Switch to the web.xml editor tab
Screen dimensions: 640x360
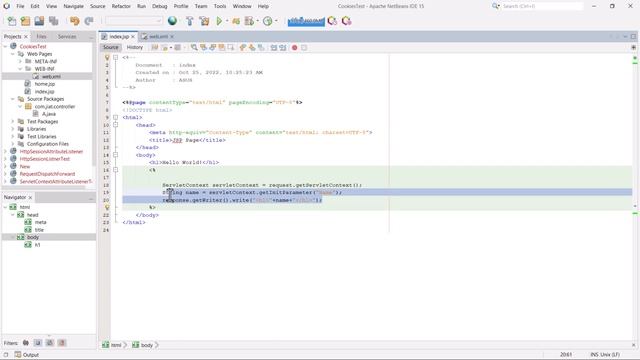[158, 37]
